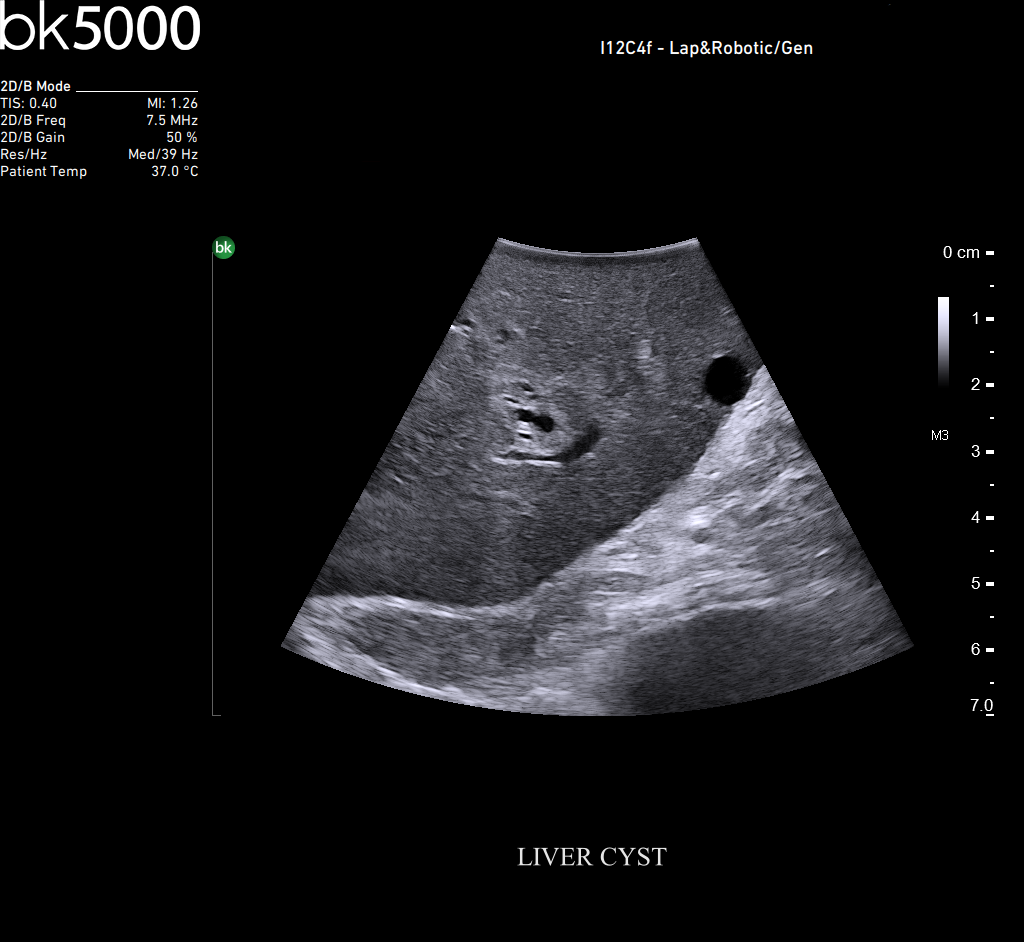Adjust the 2D/B Gain 50 % value
Viewport: 1024px width, 942px height.
(x=181, y=137)
